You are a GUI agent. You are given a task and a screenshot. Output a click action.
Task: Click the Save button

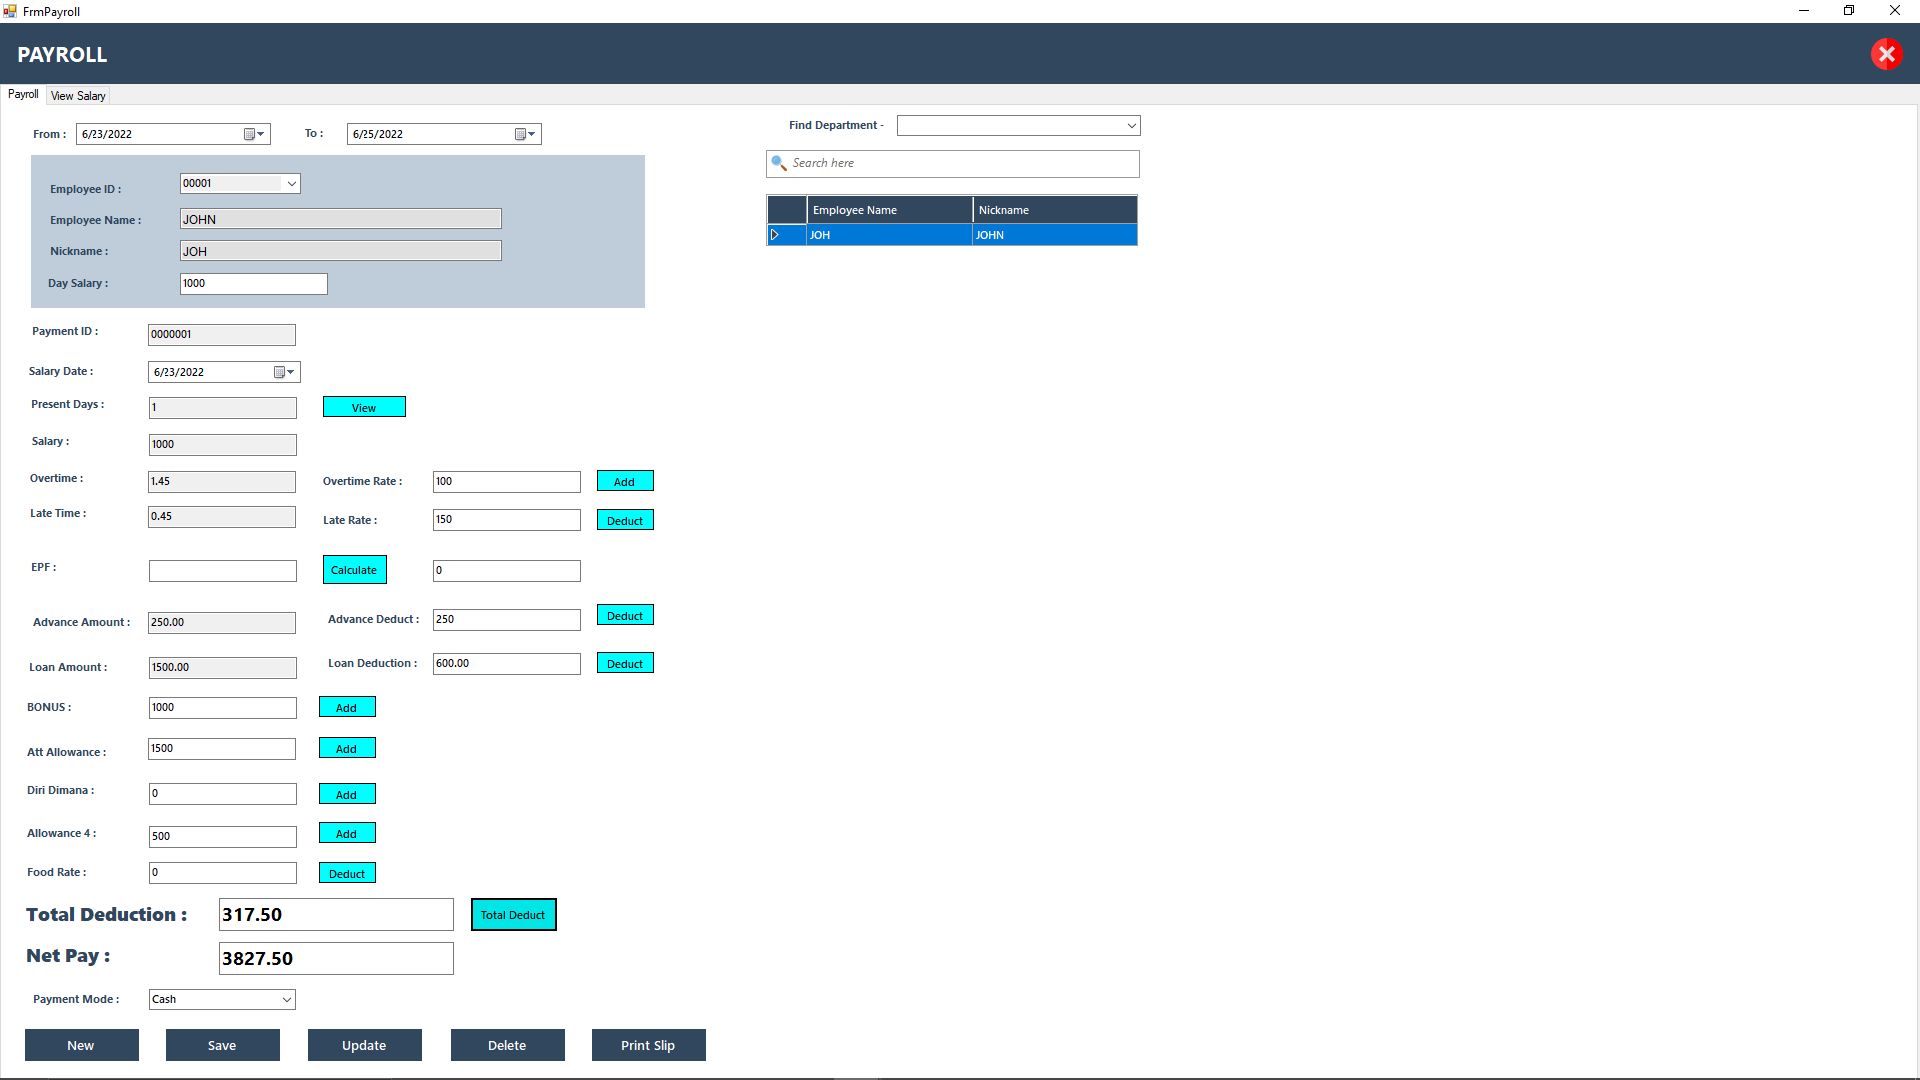[x=222, y=1045]
